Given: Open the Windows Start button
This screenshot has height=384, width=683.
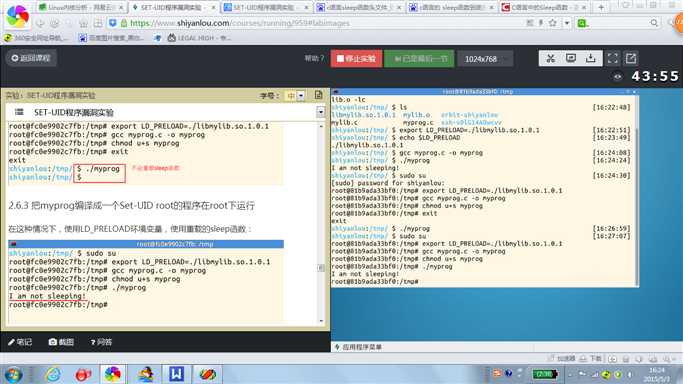Looking at the screenshot, I should [13, 374].
